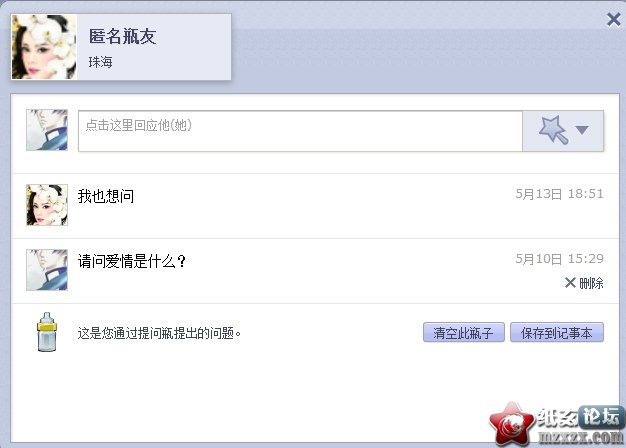Click the X icon next to 删除
This screenshot has width=626, height=448.
point(570,283)
